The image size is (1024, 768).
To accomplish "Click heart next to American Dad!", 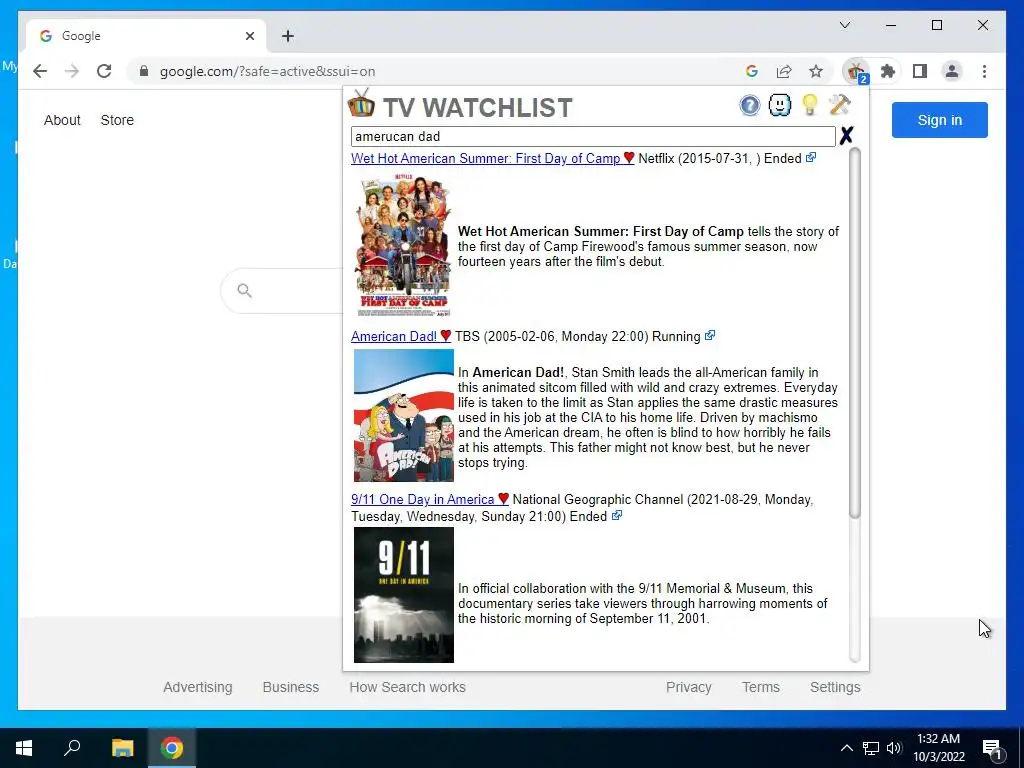I will [445, 336].
